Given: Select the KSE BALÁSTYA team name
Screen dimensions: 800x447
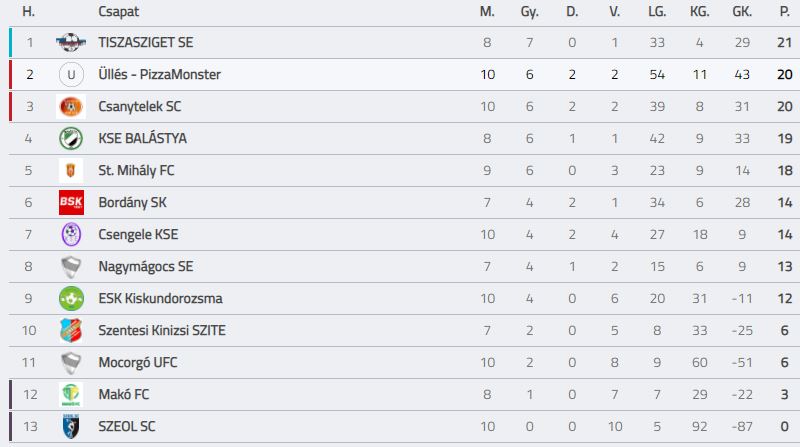Looking at the screenshot, I should [142, 138].
